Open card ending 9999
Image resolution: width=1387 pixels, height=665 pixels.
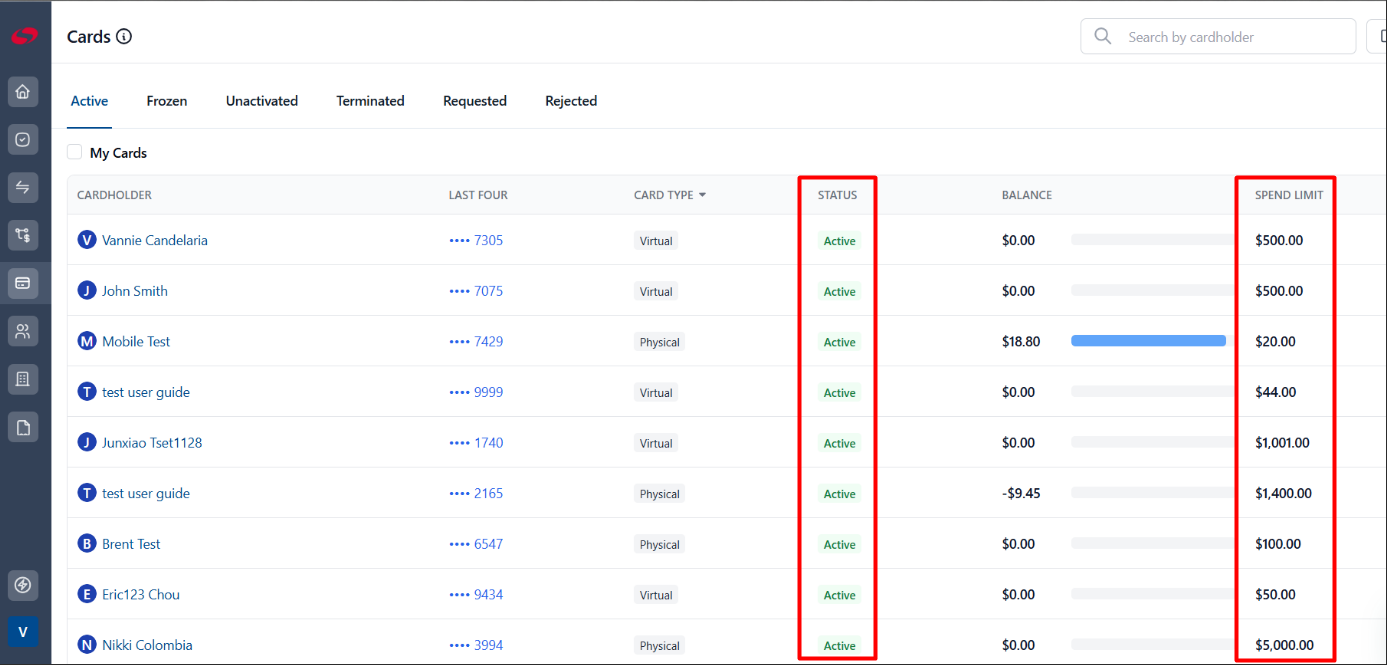pyautogui.click(x=476, y=392)
